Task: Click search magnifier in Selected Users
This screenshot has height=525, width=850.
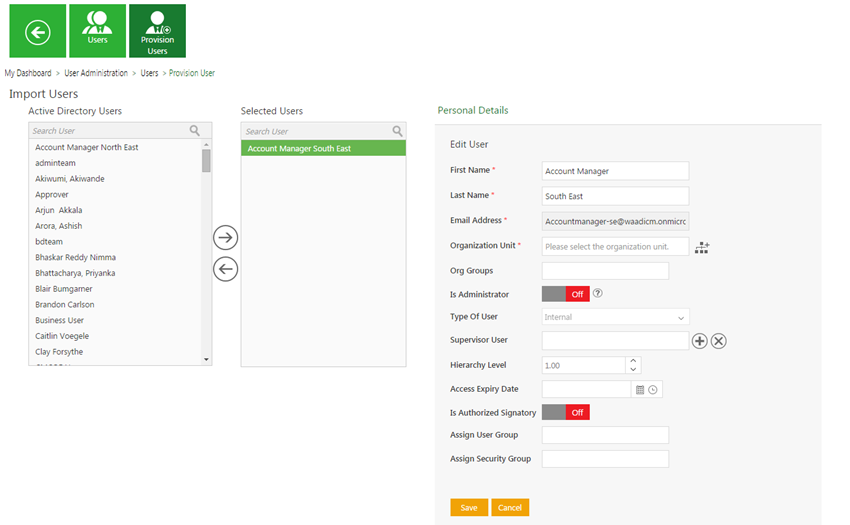Action: click(x=397, y=131)
